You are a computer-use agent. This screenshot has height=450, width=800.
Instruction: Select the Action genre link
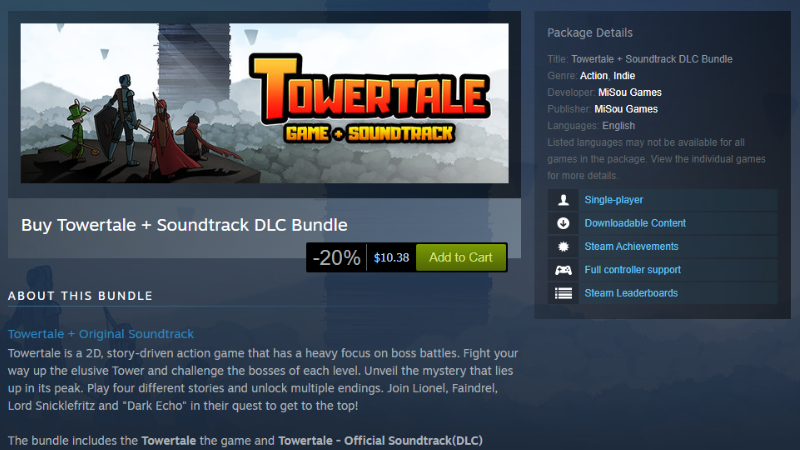pos(594,76)
